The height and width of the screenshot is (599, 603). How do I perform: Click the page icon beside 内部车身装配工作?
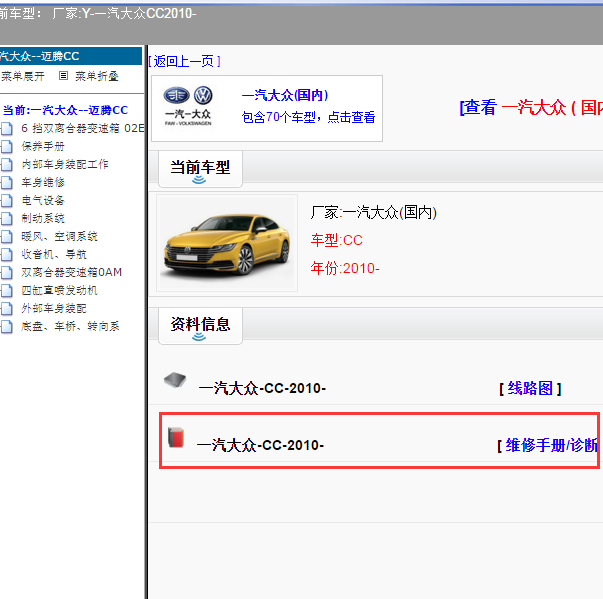(7, 165)
